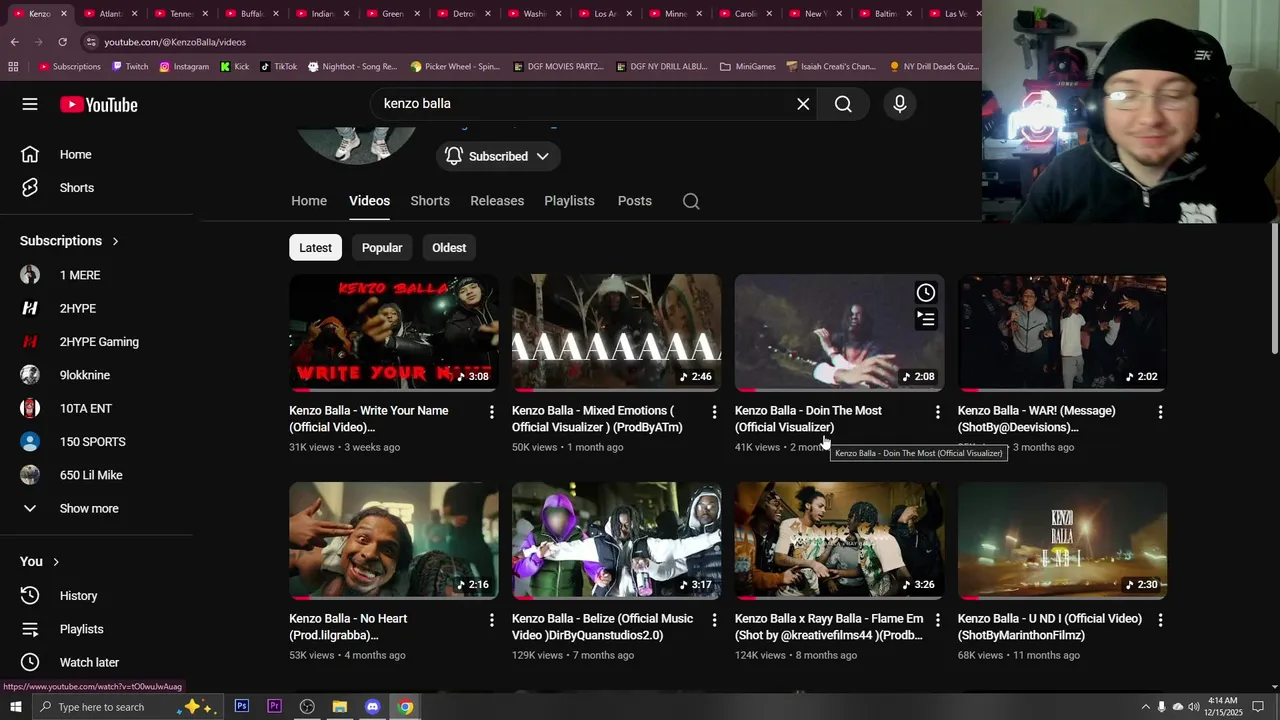Open options menu for Doin The Most video

click(937, 412)
